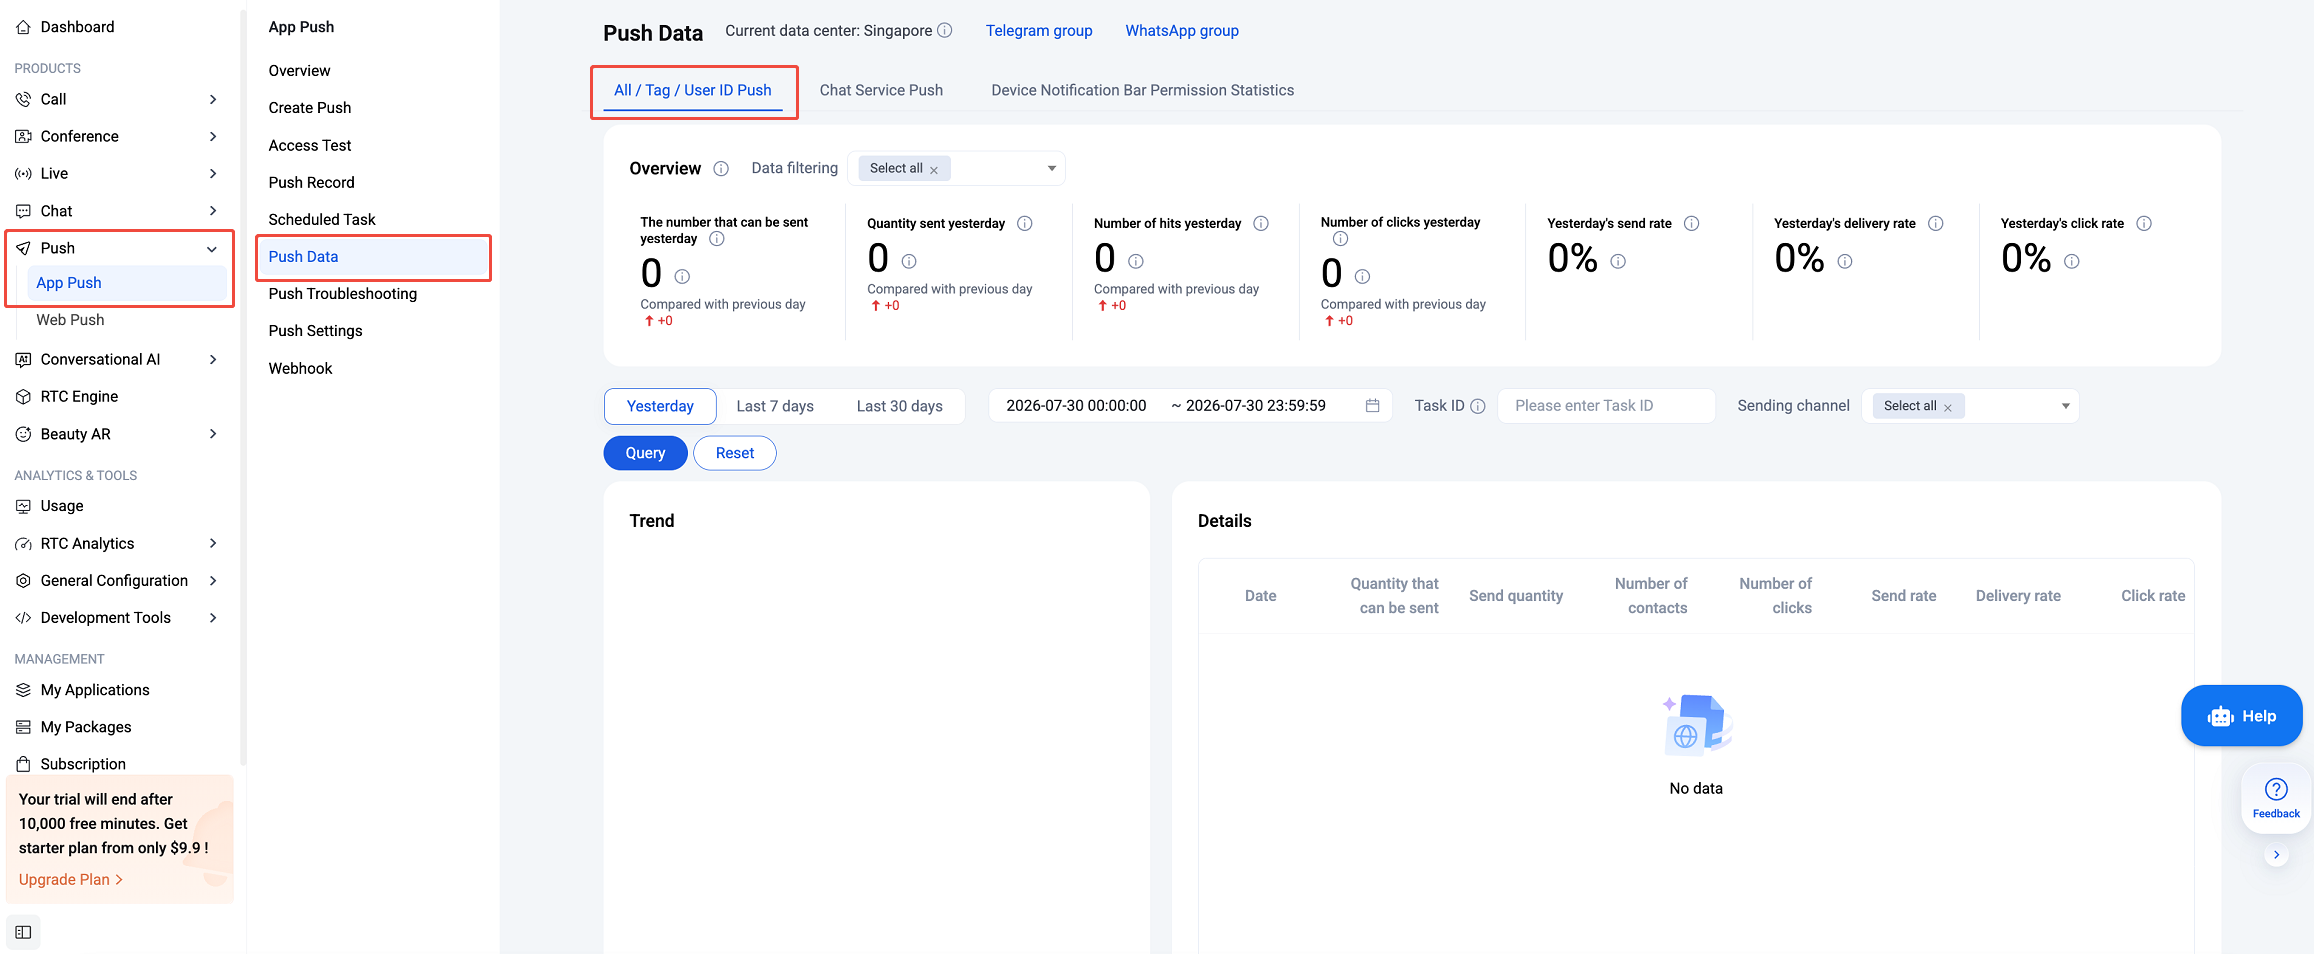Click the Task ID input field
Viewport: 2314px width, 954px height.
[x=1605, y=406]
